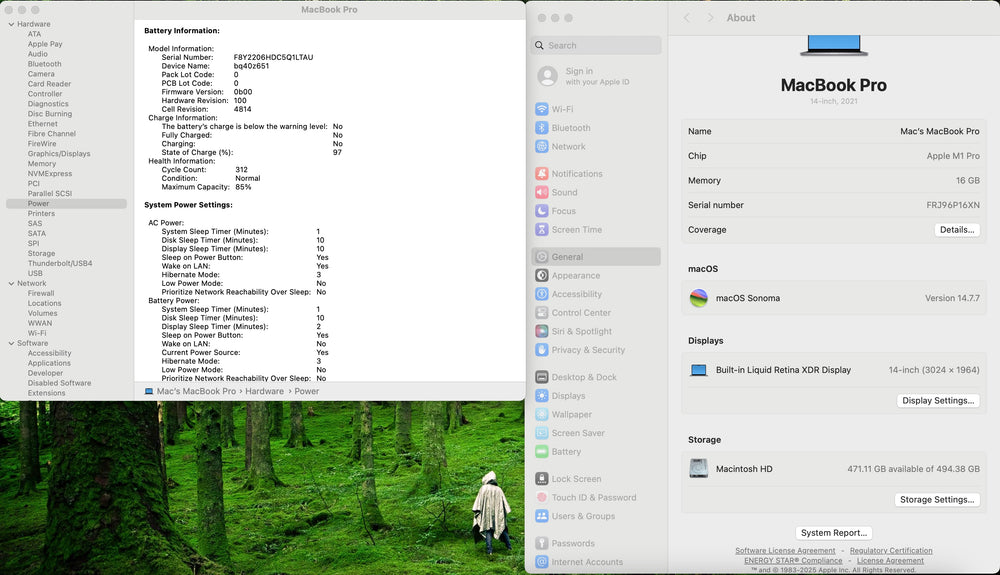Click the Coverage Details… button

957,230
